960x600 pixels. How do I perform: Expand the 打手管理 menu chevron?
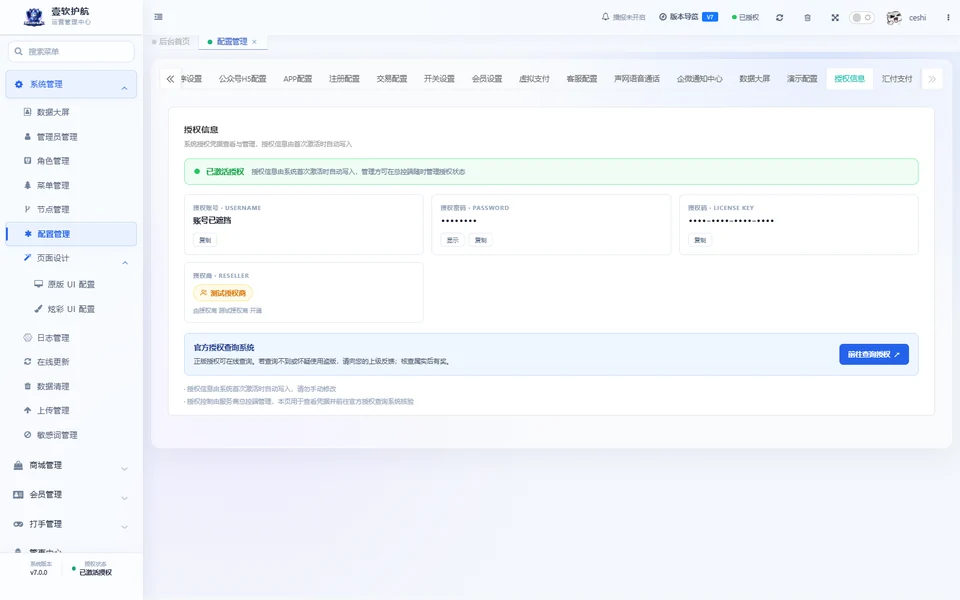click(124, 527)
